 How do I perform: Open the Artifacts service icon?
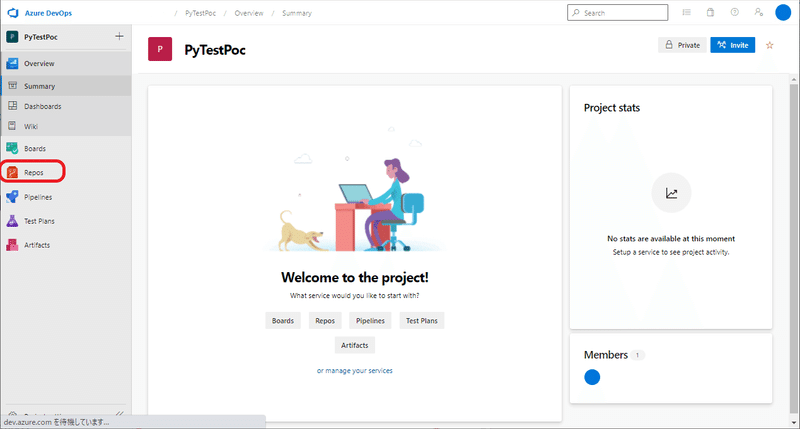coord(12,245)
